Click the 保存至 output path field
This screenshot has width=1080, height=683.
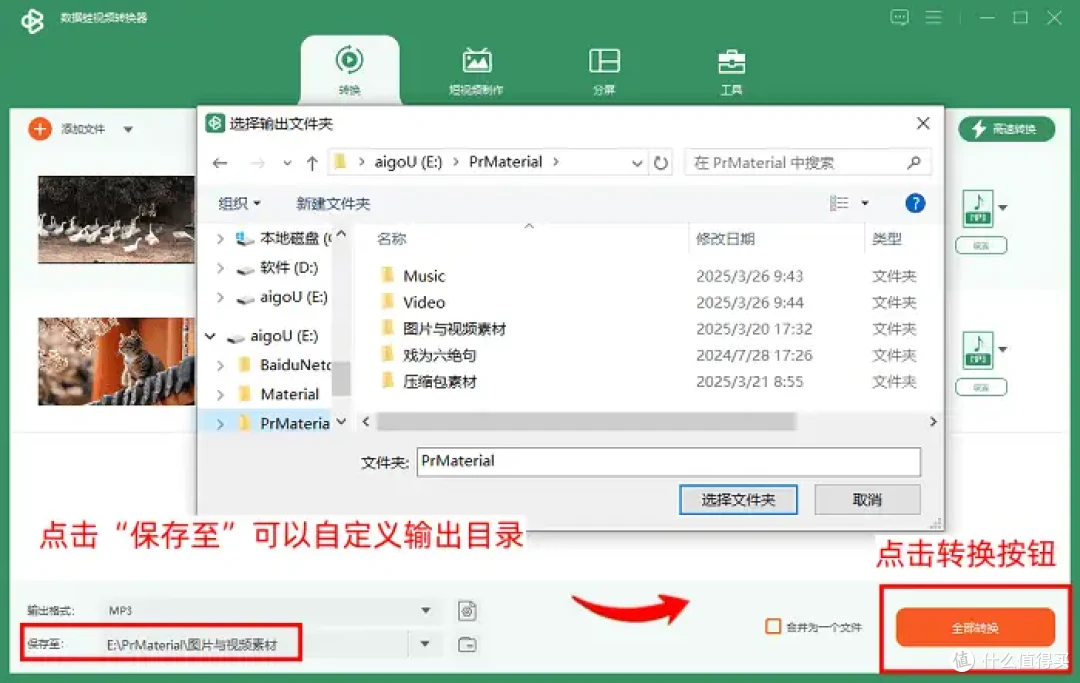click(255, 644)
